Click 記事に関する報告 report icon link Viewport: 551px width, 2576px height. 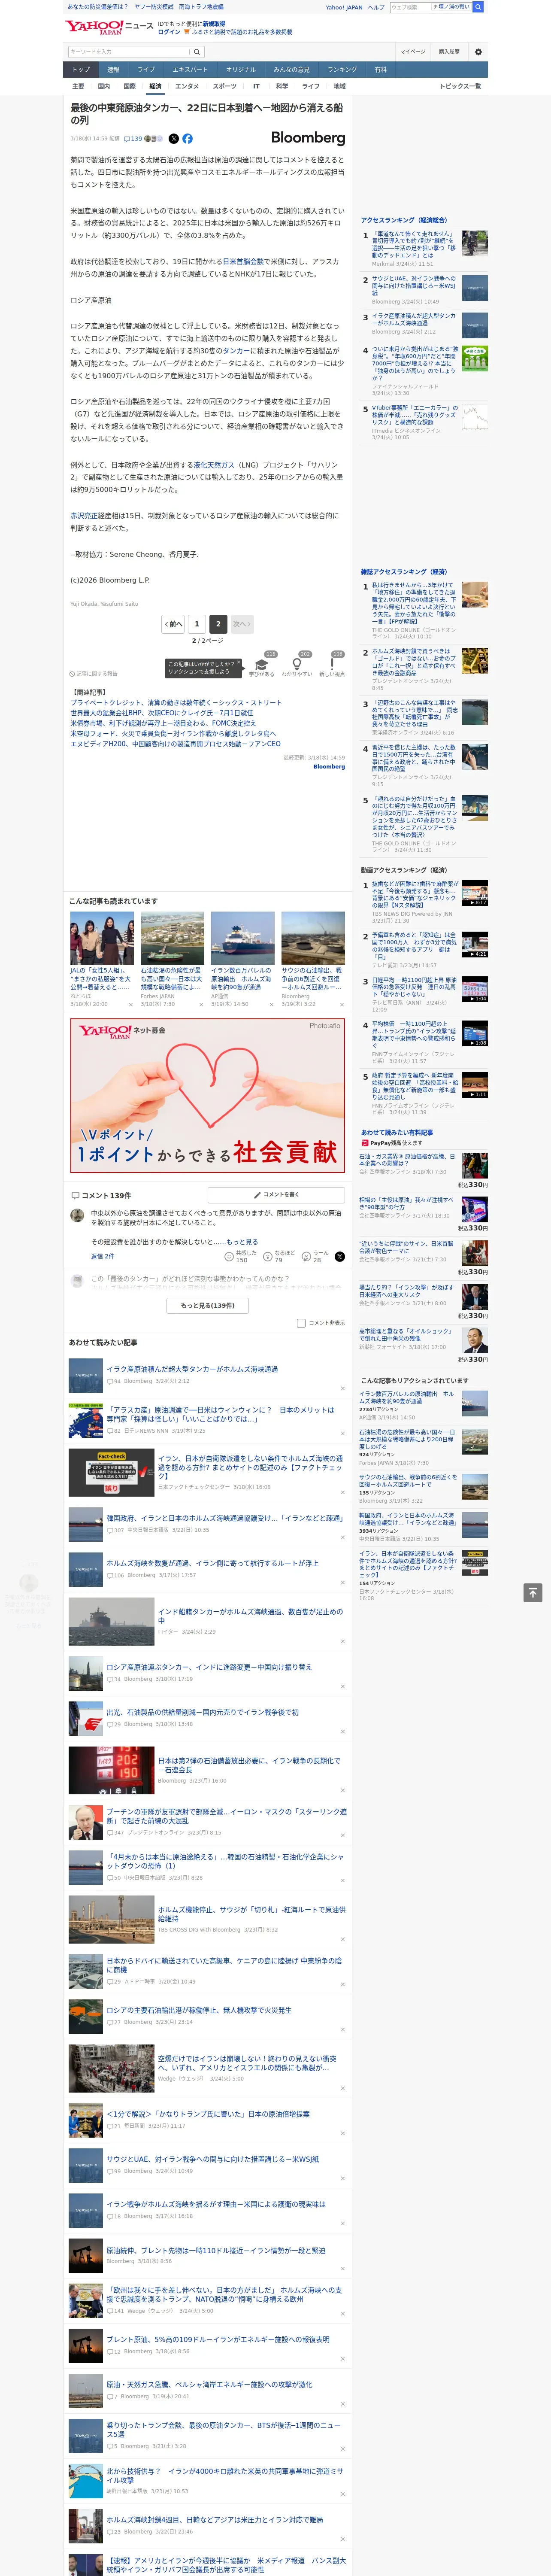(95, 674)
